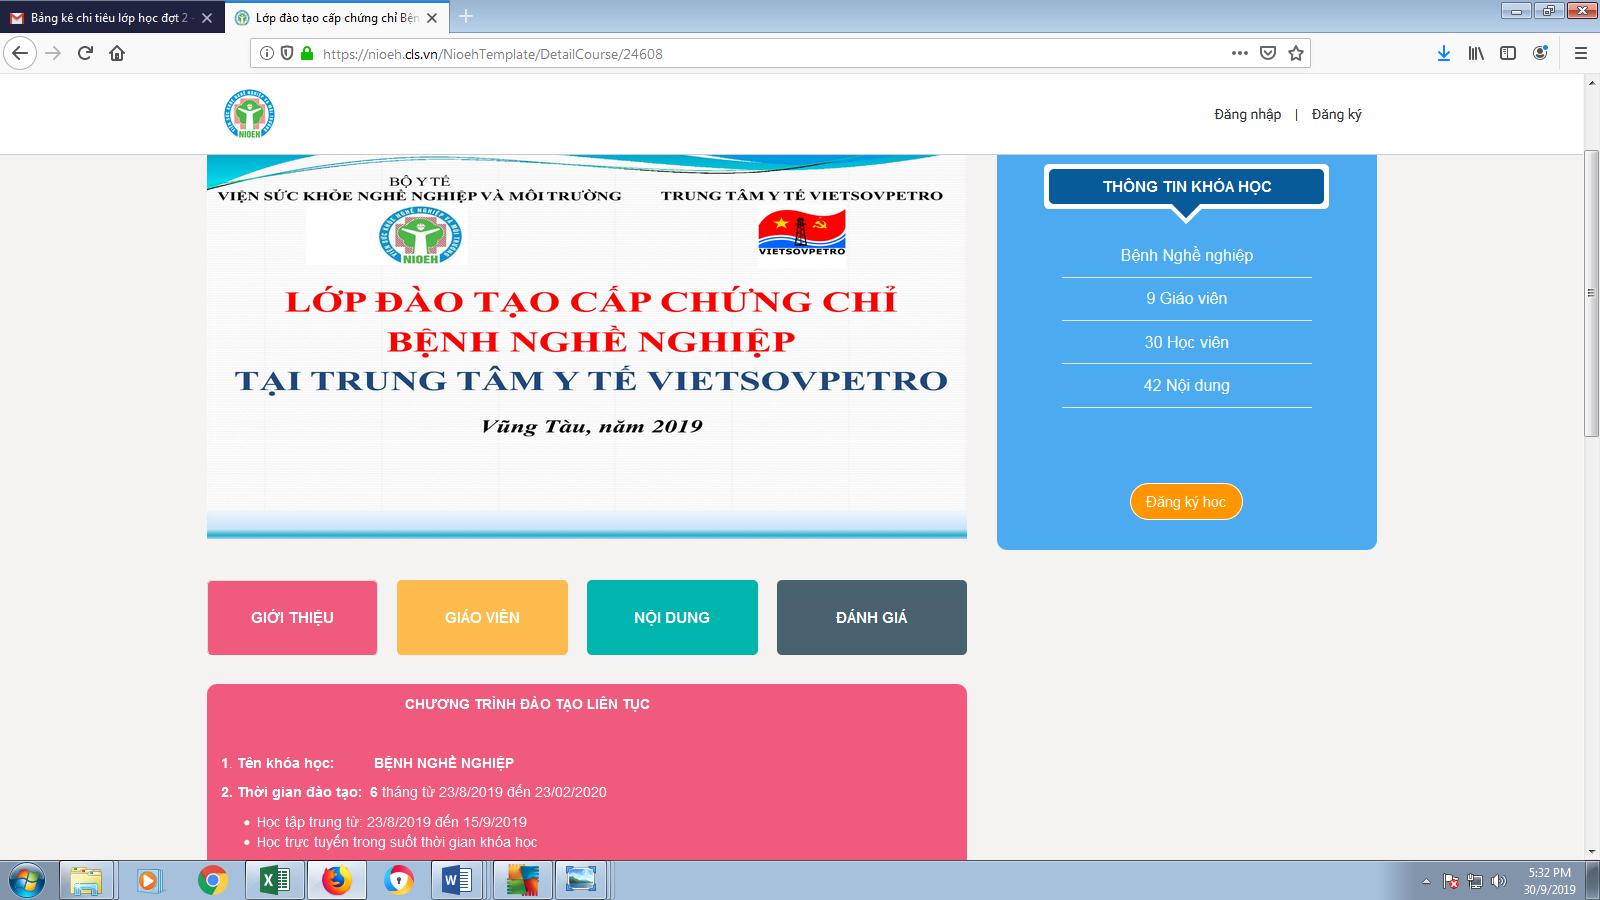Open the ĐÁNH GIÁ section
This screenshot has width=1600, height=900.
[872, 618]
